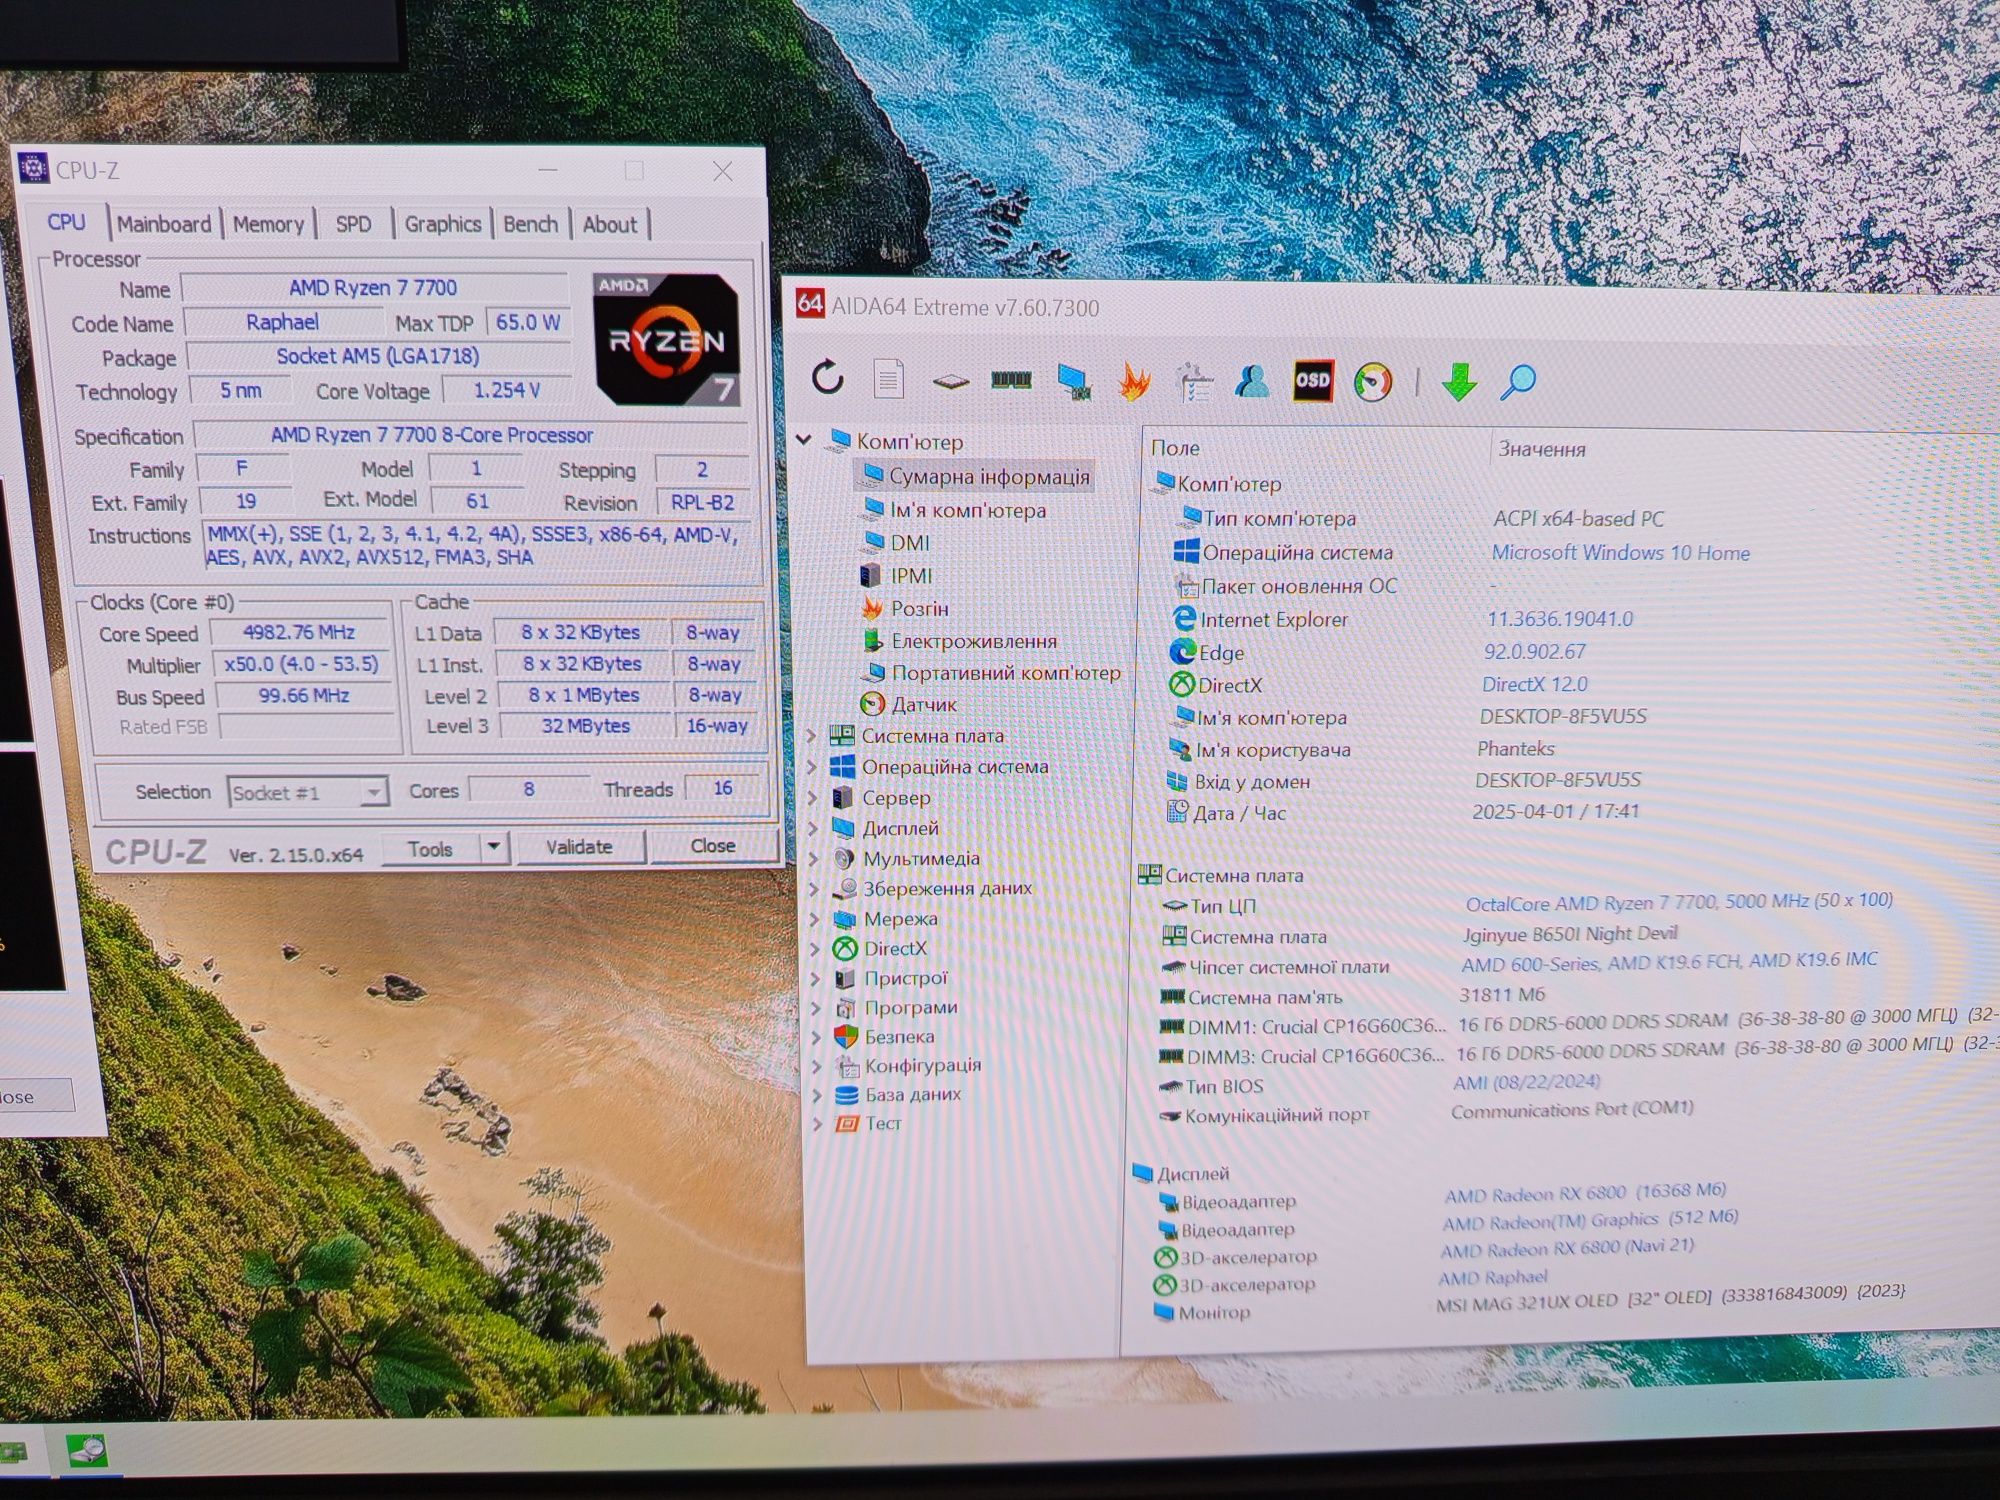
Task: Click the user profile toolbar icon
Action: coord(1252,381)
